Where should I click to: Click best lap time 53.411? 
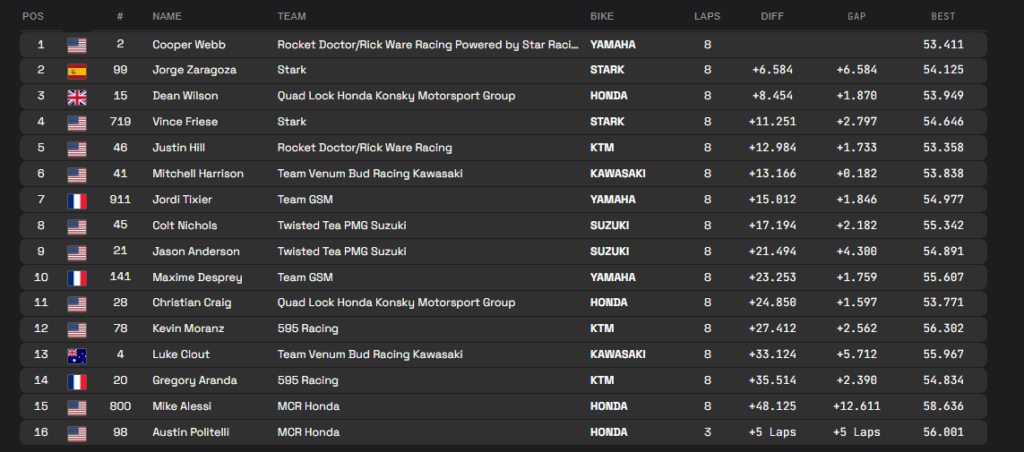pyautogui.click(x=943, y=44)
